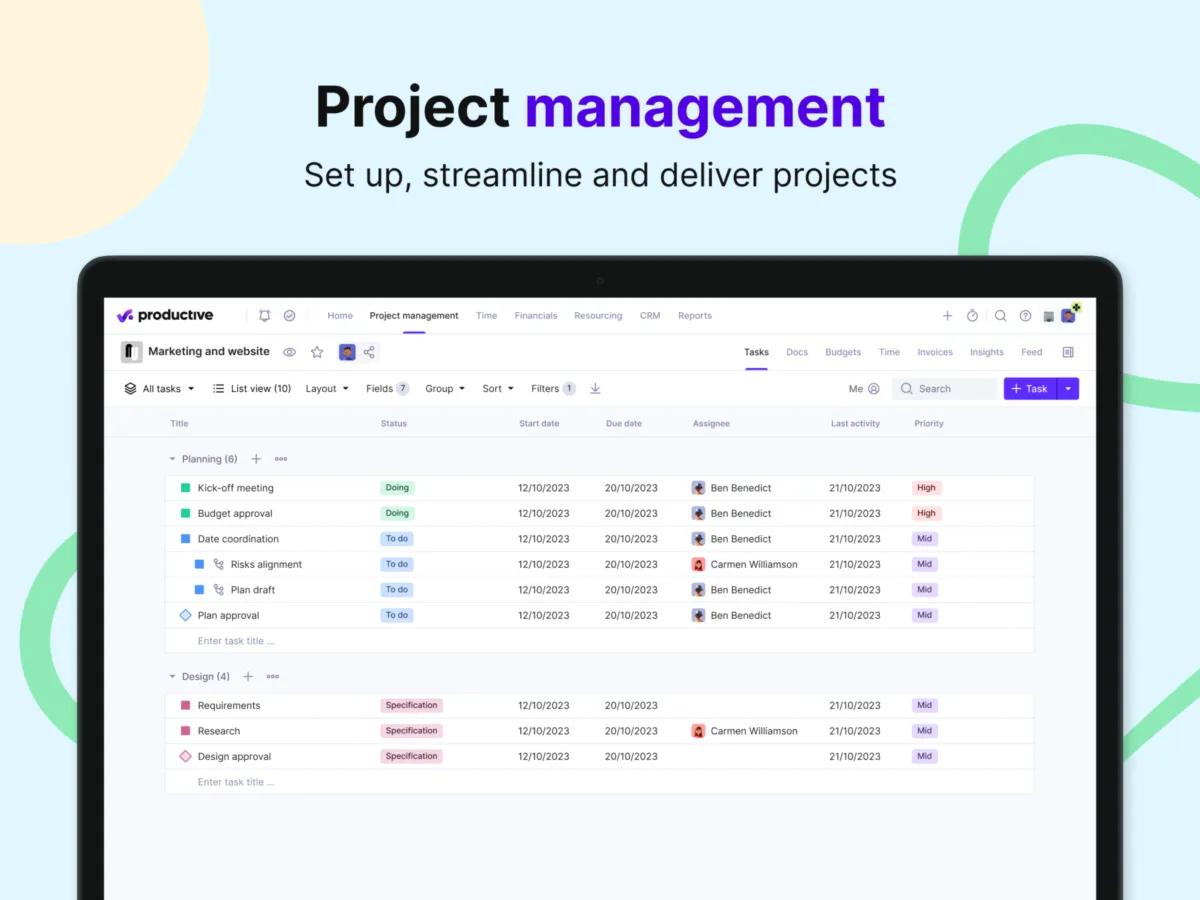This screenshot has height=900, width=1200.
Task: Open the Group dropdown
Action: click(445, 389)
